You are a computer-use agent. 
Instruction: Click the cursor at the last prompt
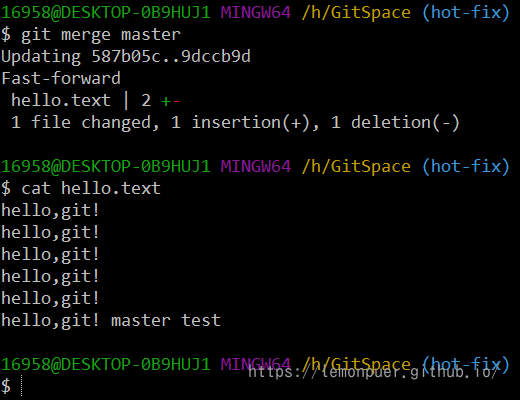click(x=22, y=386)
